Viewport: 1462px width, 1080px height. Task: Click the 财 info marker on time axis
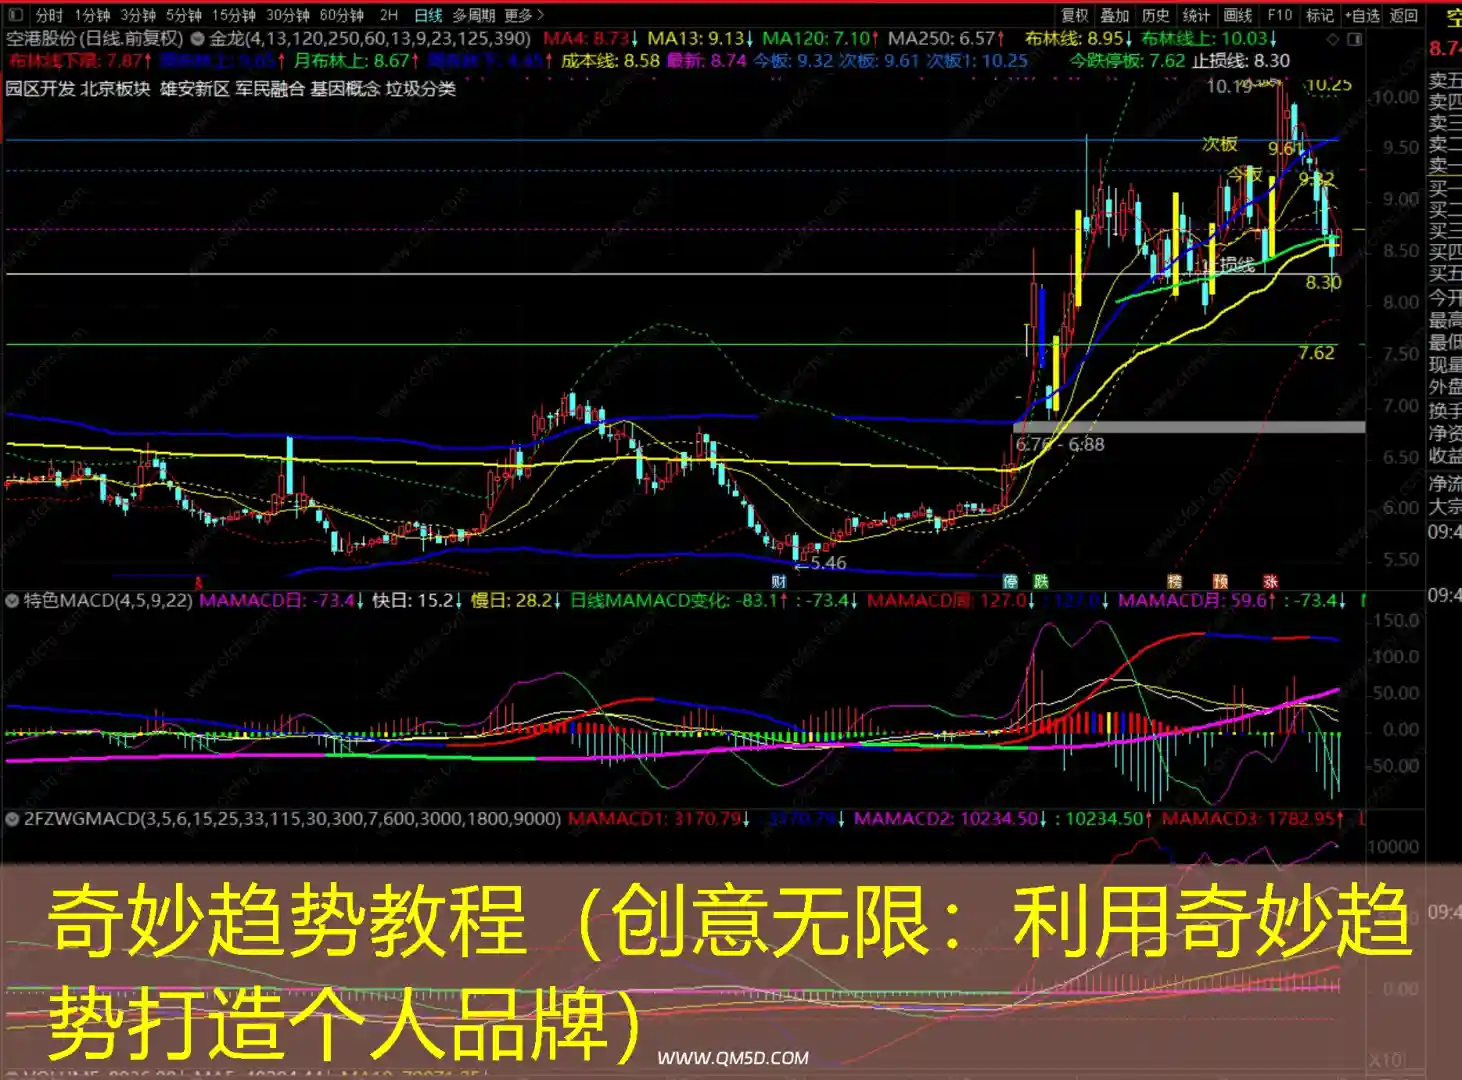(778, 581)
